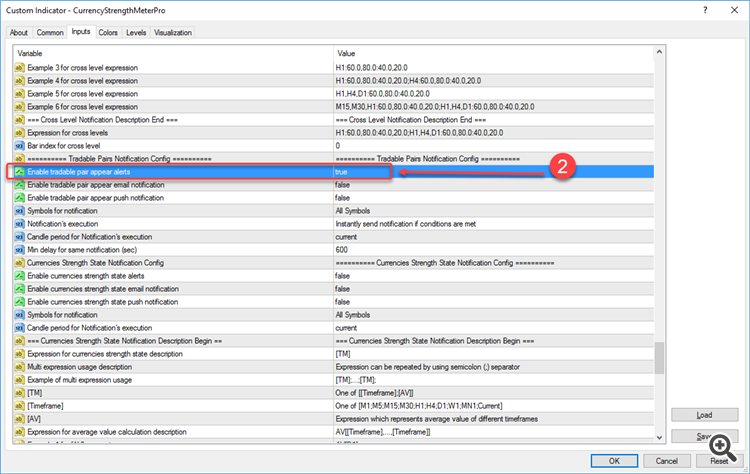Viewport: 750px width, 474px height.
Task: Click the Load button
Action: pyautogui.click(x=704, y=415)
